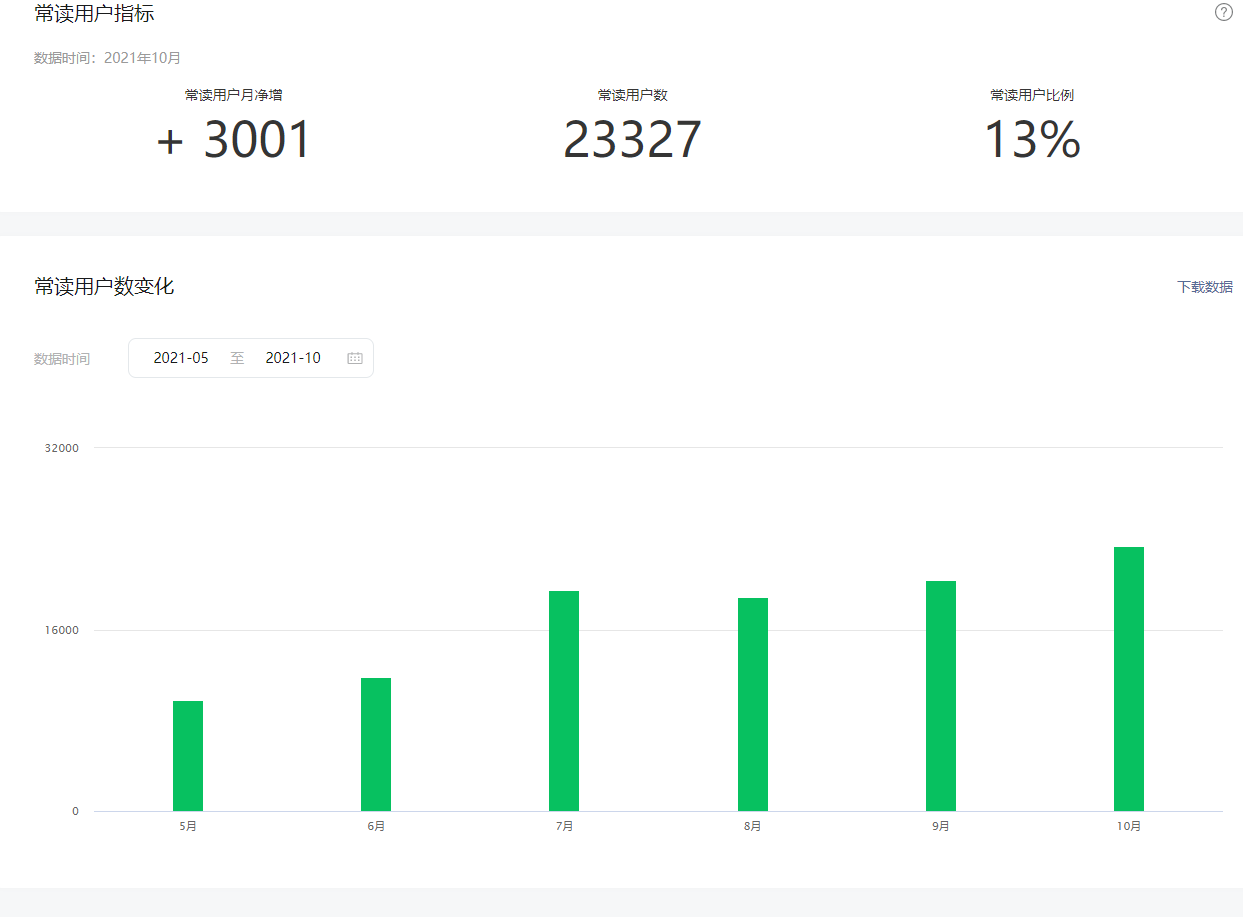The height and width of the screenshot is (917, 1243).
Task: Click the 13% ratio value
Action: (x=1032, y=140)
